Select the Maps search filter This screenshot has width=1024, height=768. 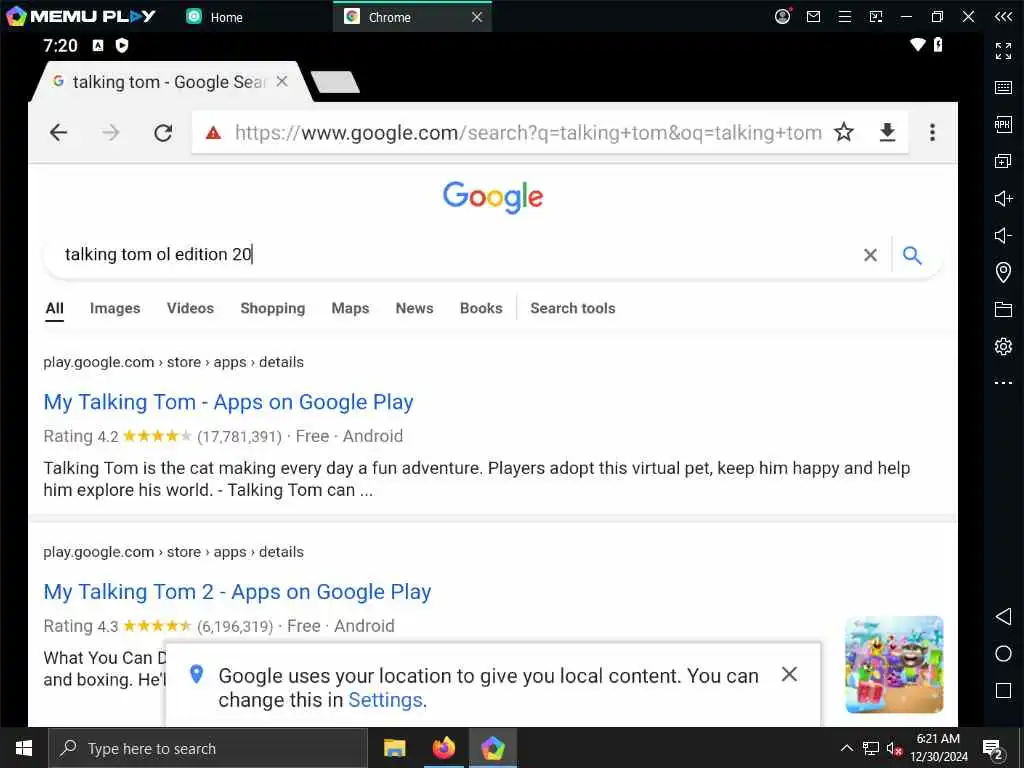[350, 308]
